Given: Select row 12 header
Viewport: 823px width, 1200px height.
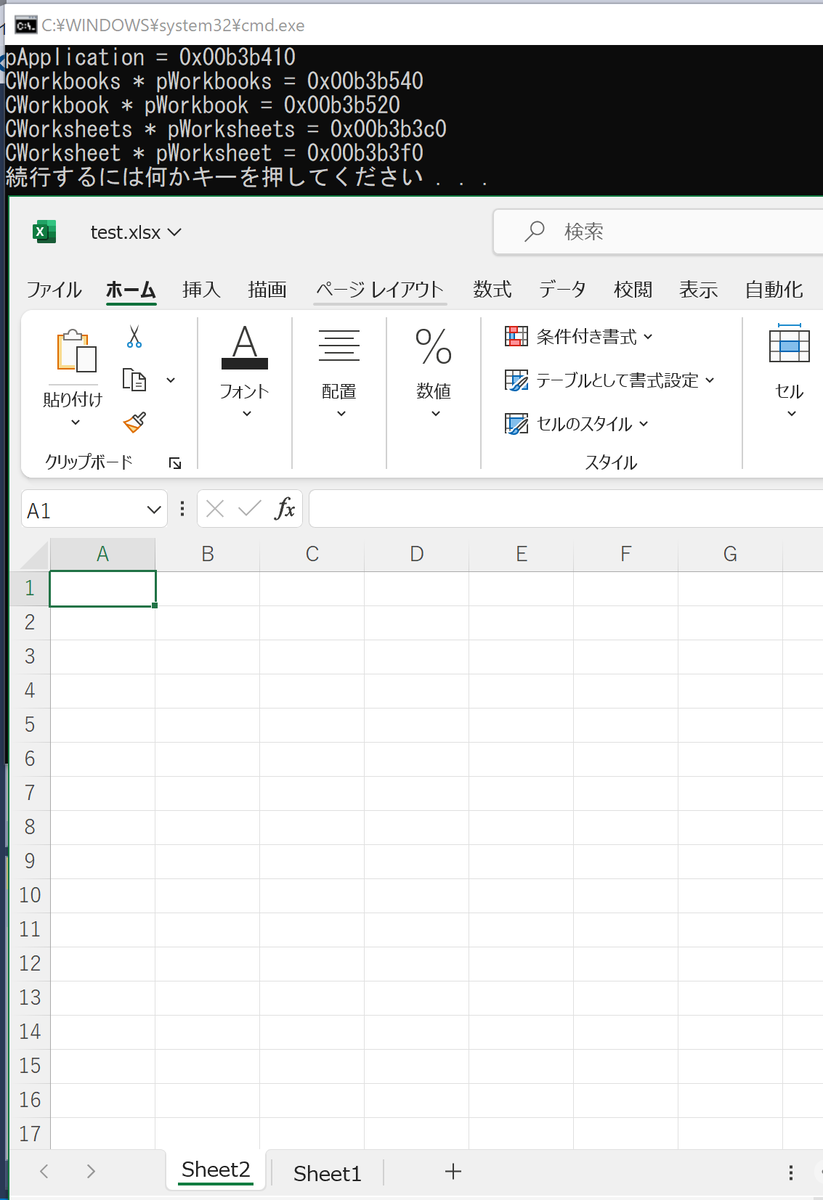Looking at the screenshot, I should [30, 963].
